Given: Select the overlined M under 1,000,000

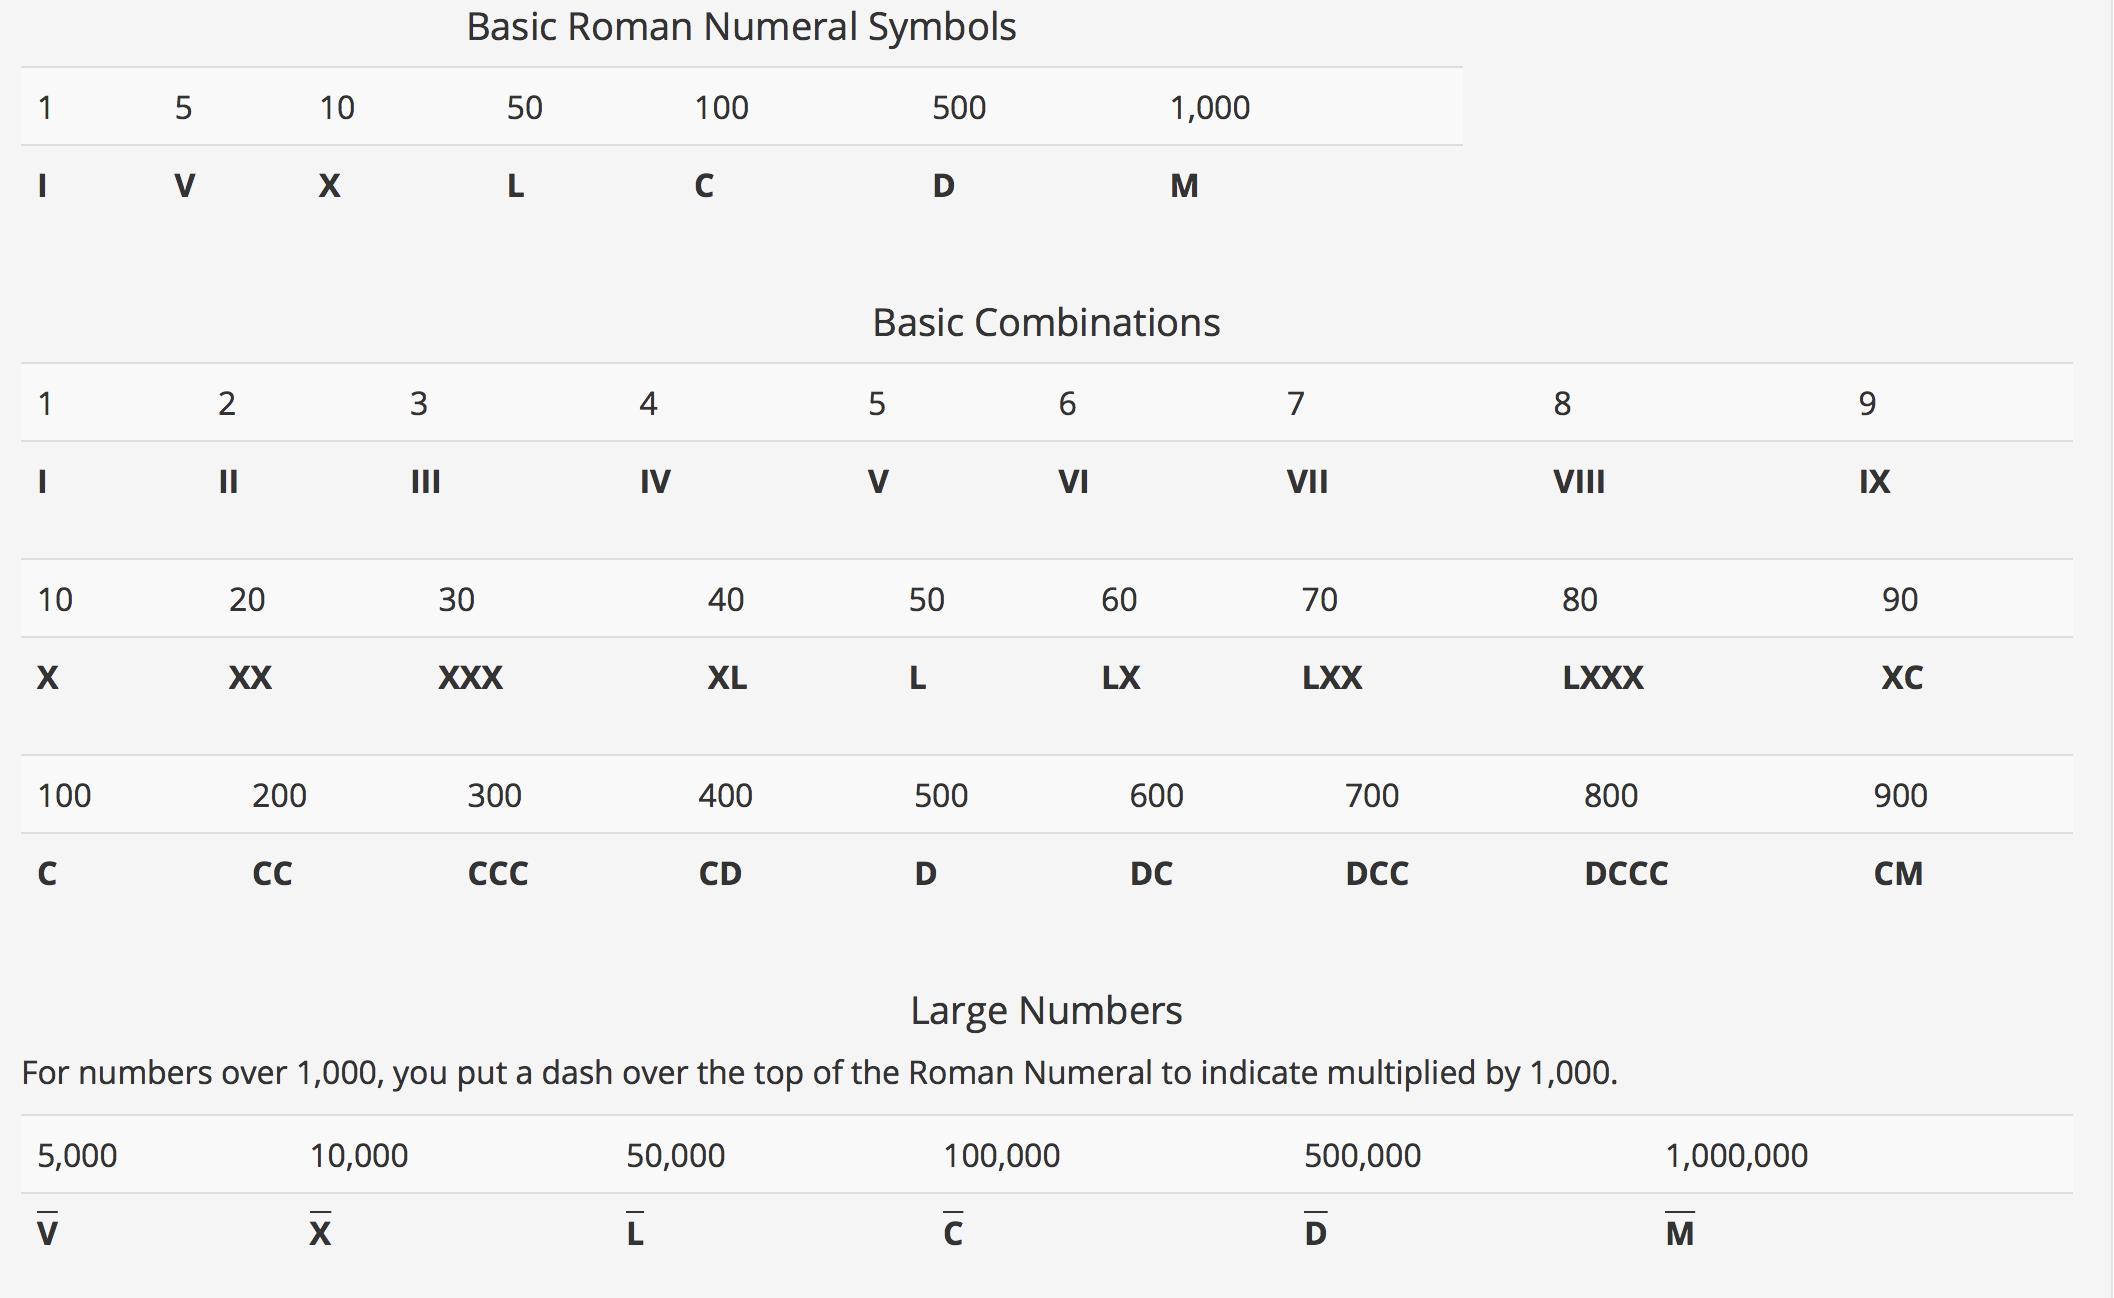Looking at the screenshot, I should pyautogui.click(x=1680, y=1233).
